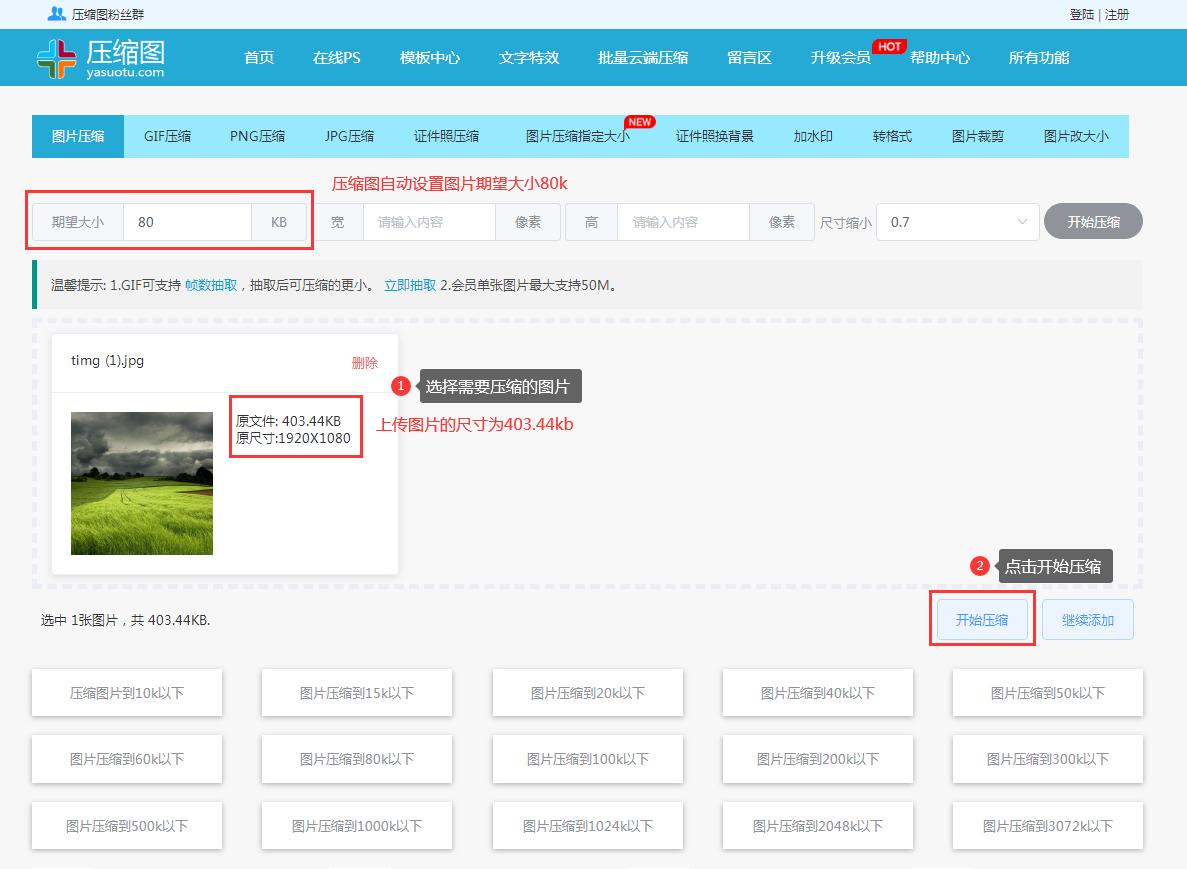This screenshot has height=869, width=1187.
Task: Click the 注册 registration link
Action: click(1115, 14)
